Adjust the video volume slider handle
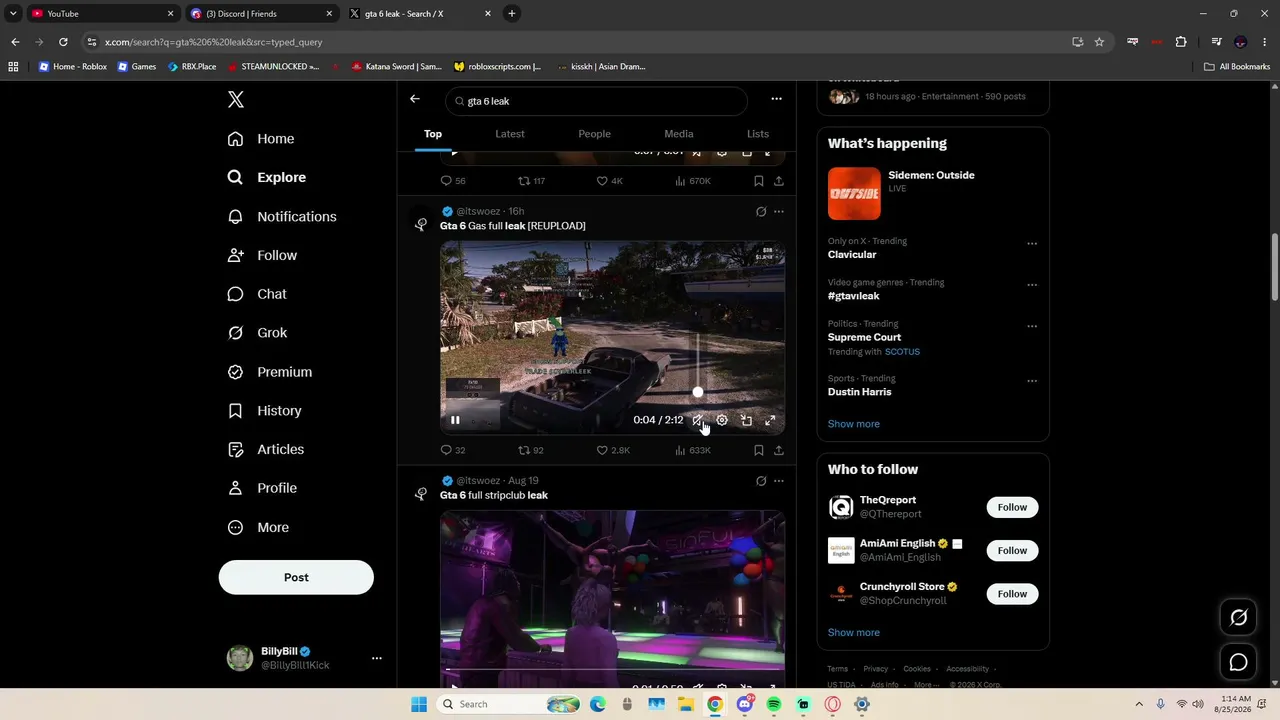Viewport: 1280px width, 720px height. click(698, 392)
